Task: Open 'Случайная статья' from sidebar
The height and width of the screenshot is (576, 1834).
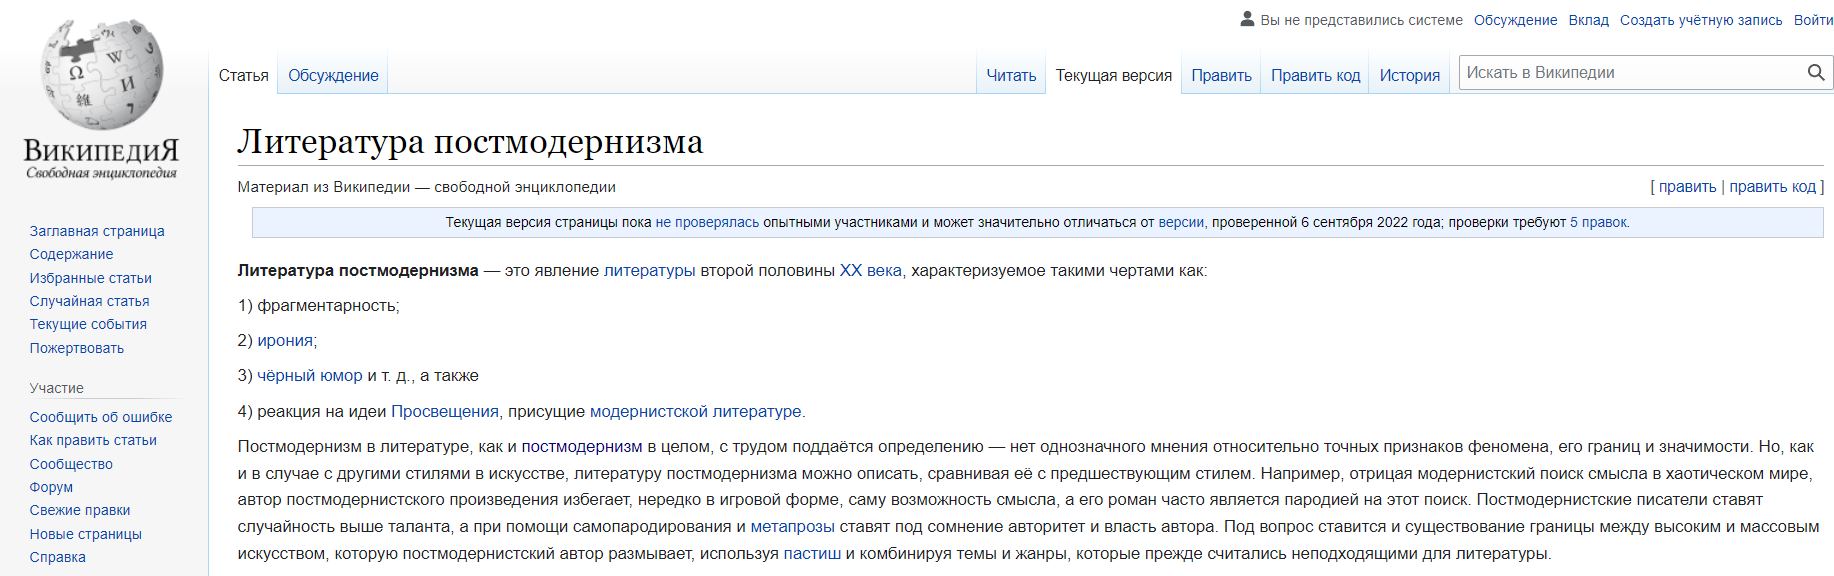Action: coord(89,301)
